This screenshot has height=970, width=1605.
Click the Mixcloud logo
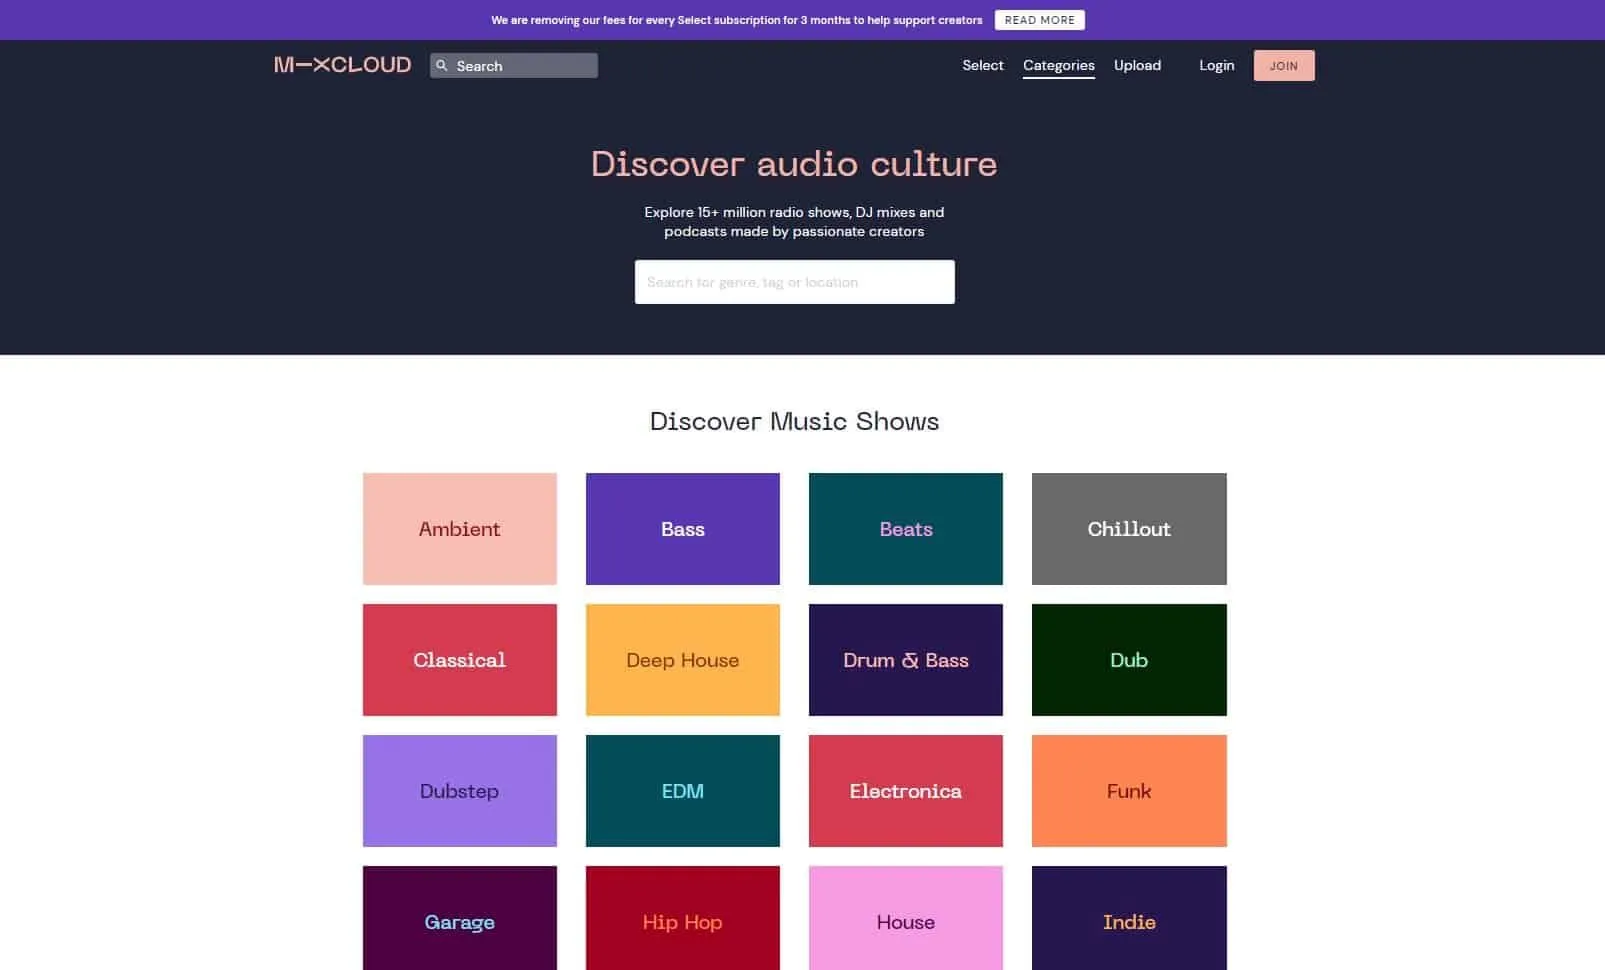point(341,65)
